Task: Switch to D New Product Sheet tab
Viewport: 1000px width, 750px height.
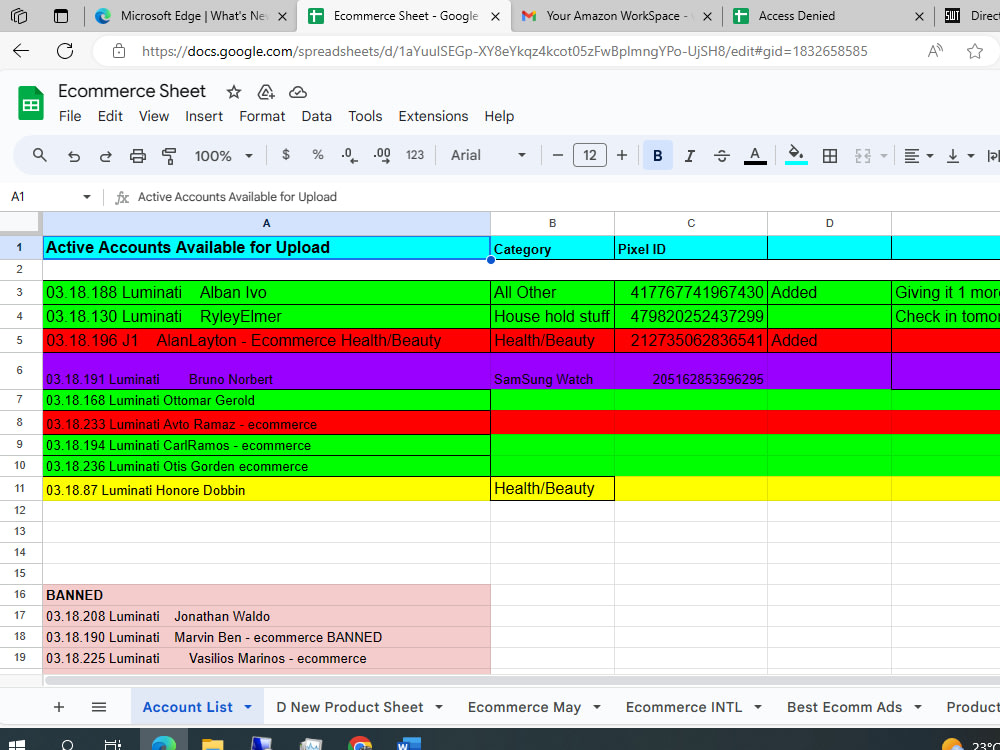Action: click(349, 707)
